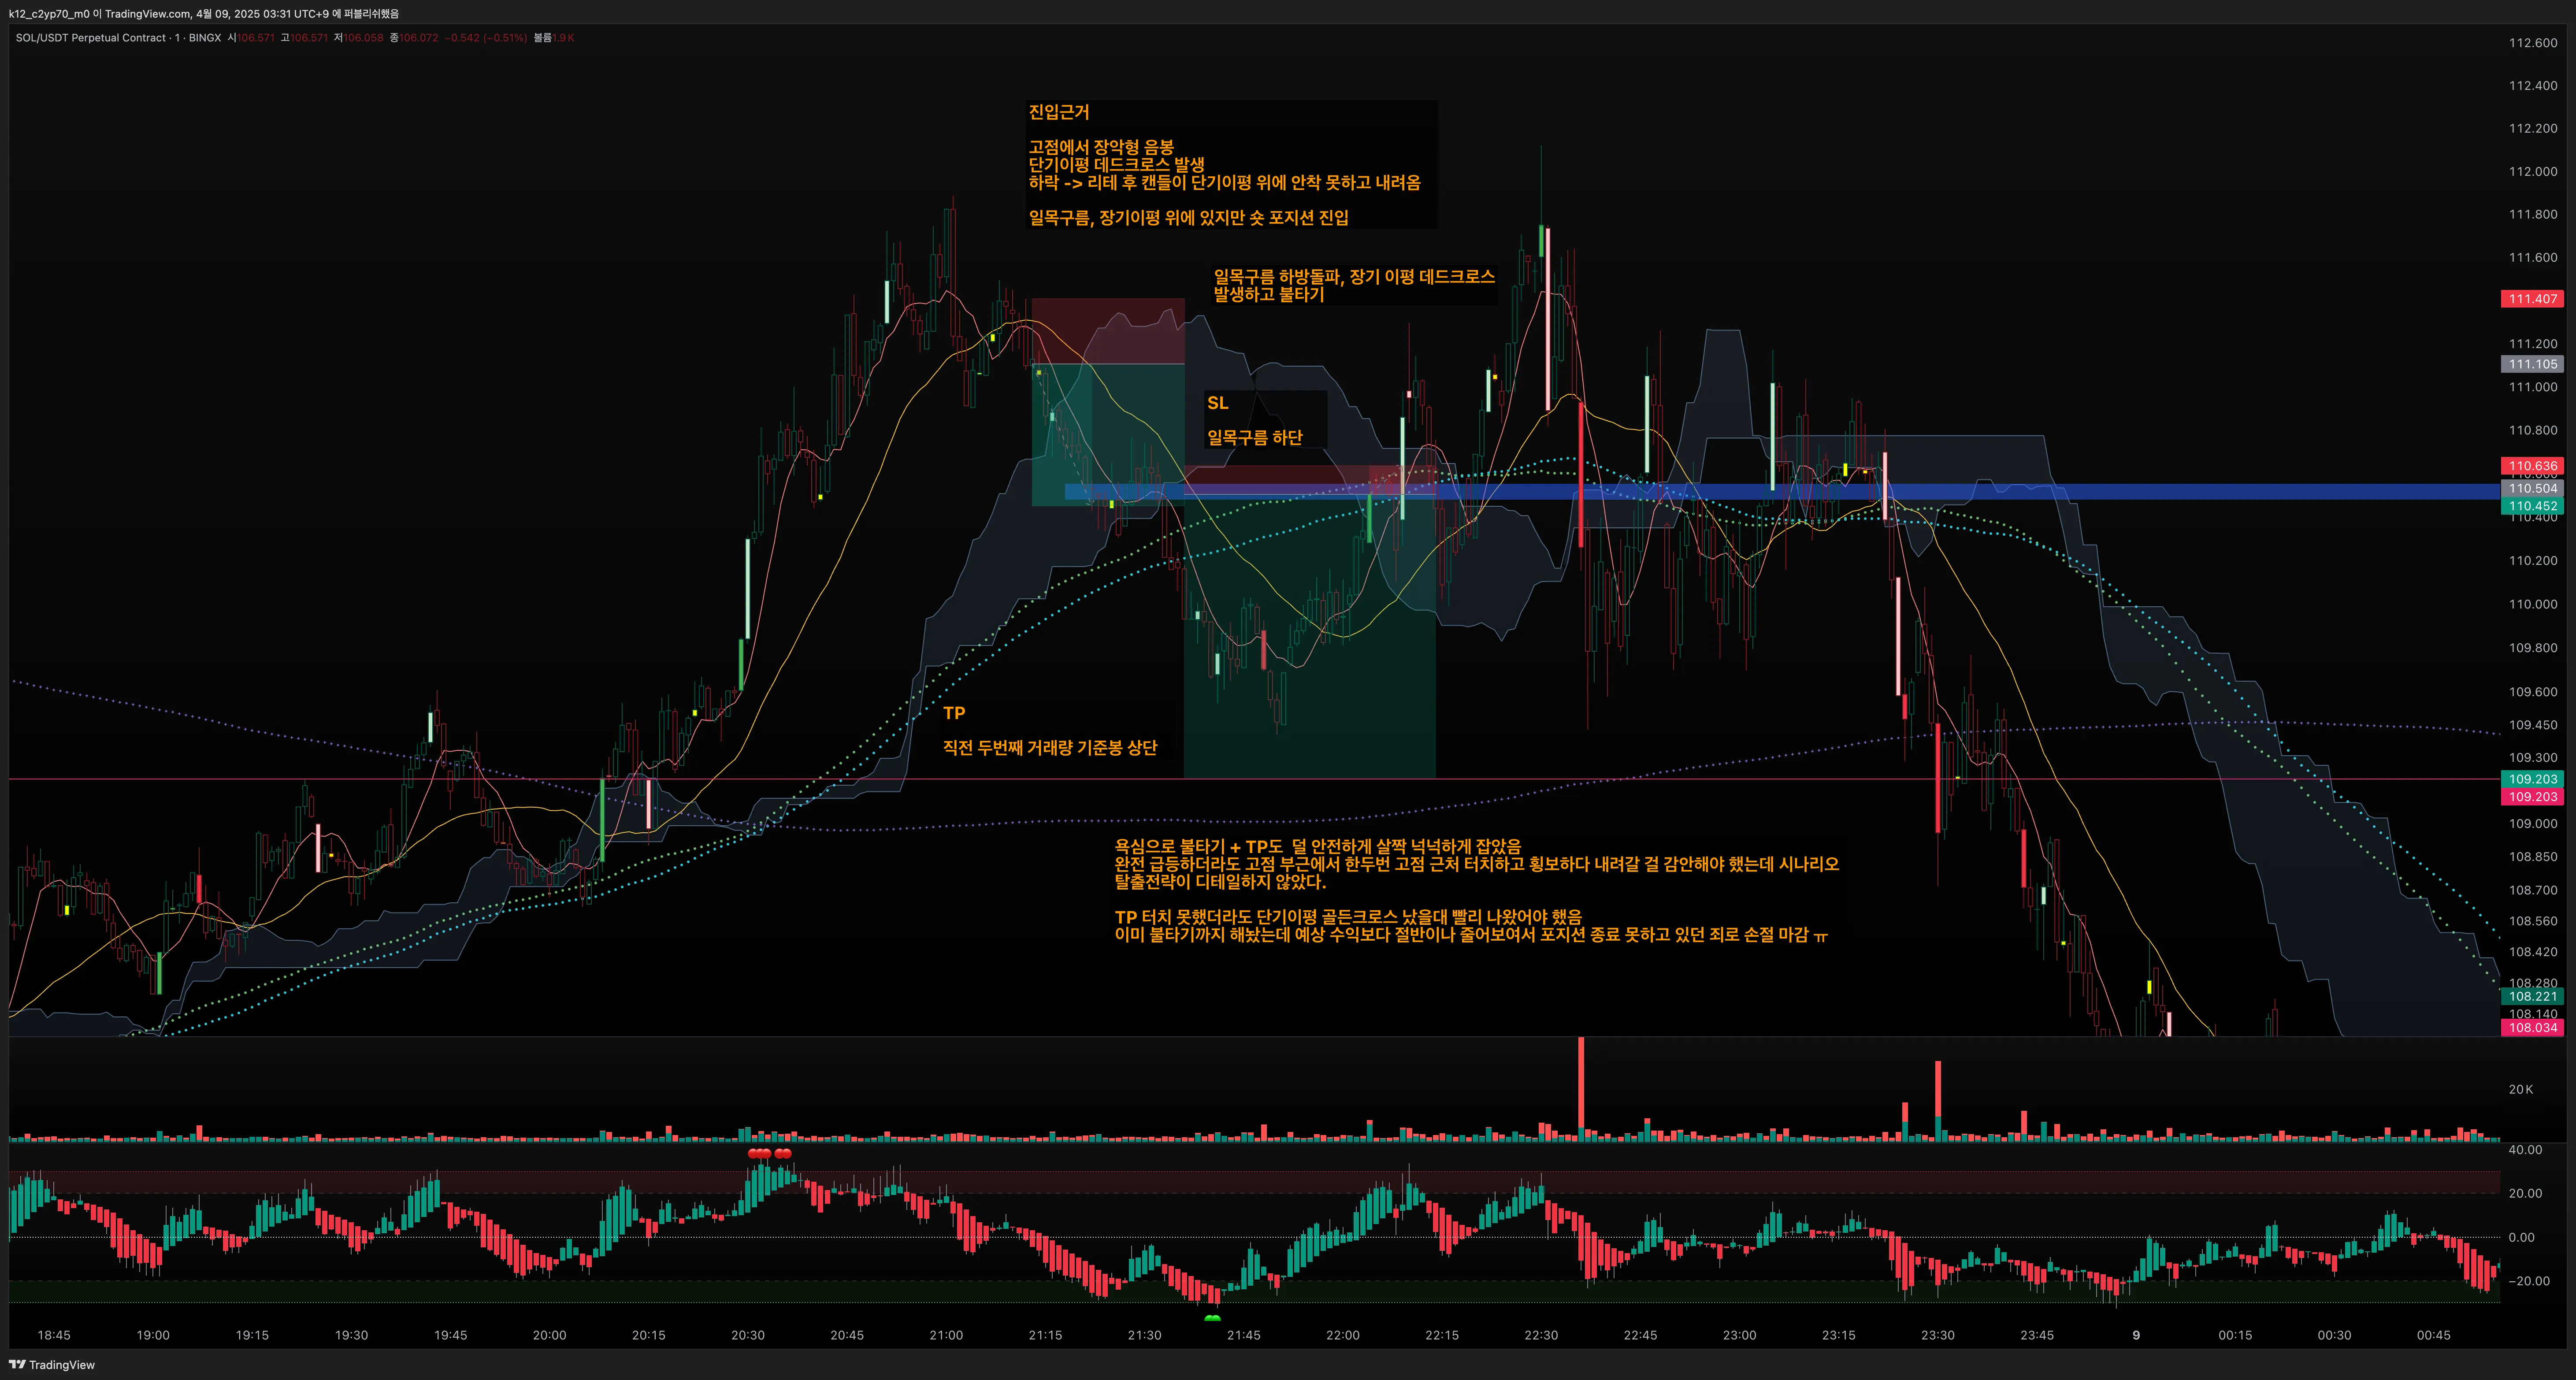Click the red overbought dots above oscillator
The image size is (2576, 1380).
(770, 1154)
